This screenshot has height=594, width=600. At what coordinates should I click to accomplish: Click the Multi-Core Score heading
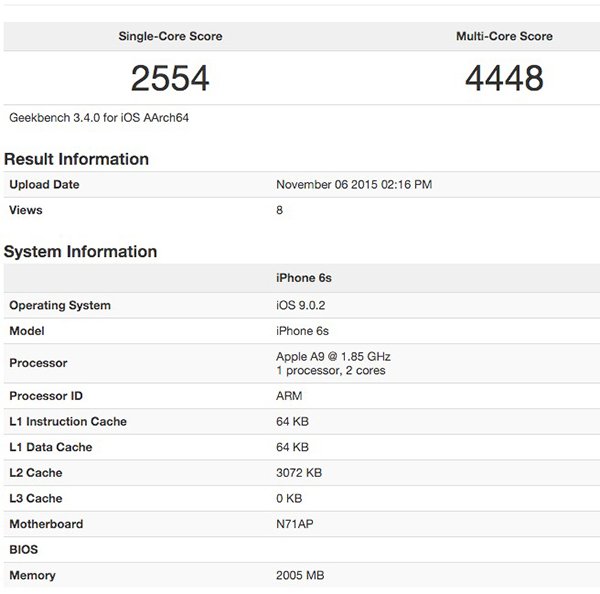point(504,36)
